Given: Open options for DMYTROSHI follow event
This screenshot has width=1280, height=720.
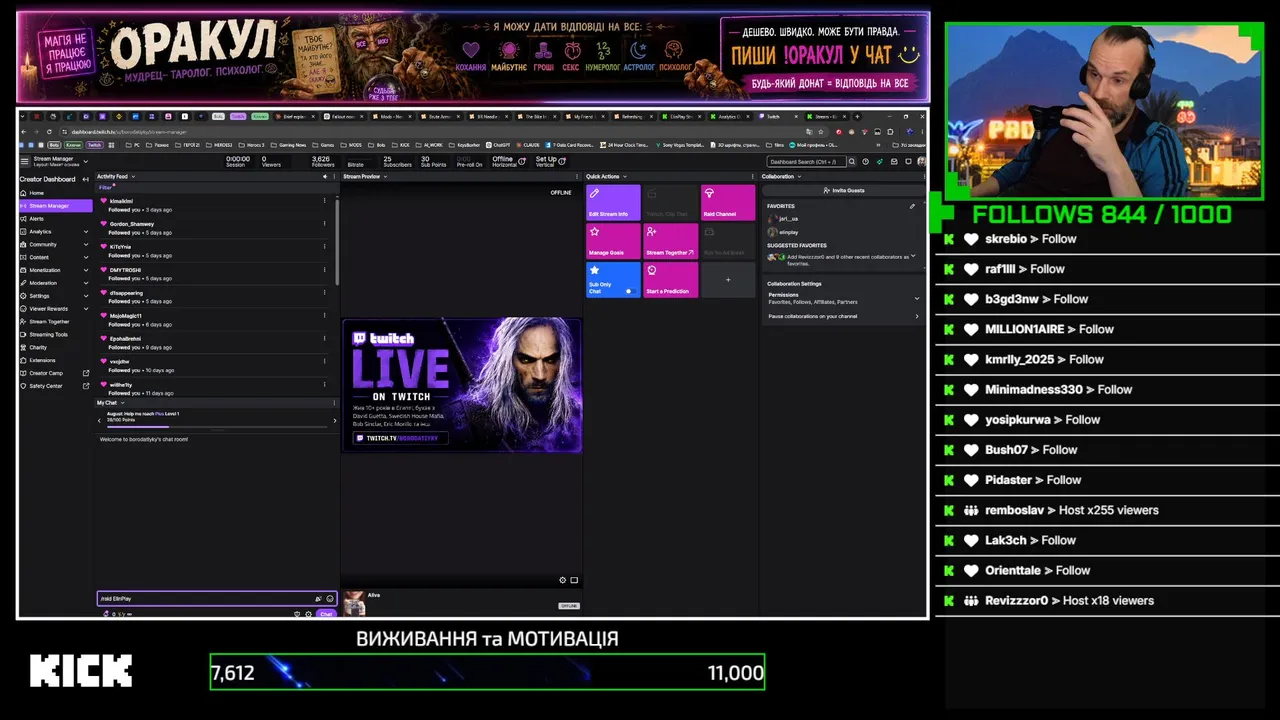Looking at the screenshot, I should [324, 270].
